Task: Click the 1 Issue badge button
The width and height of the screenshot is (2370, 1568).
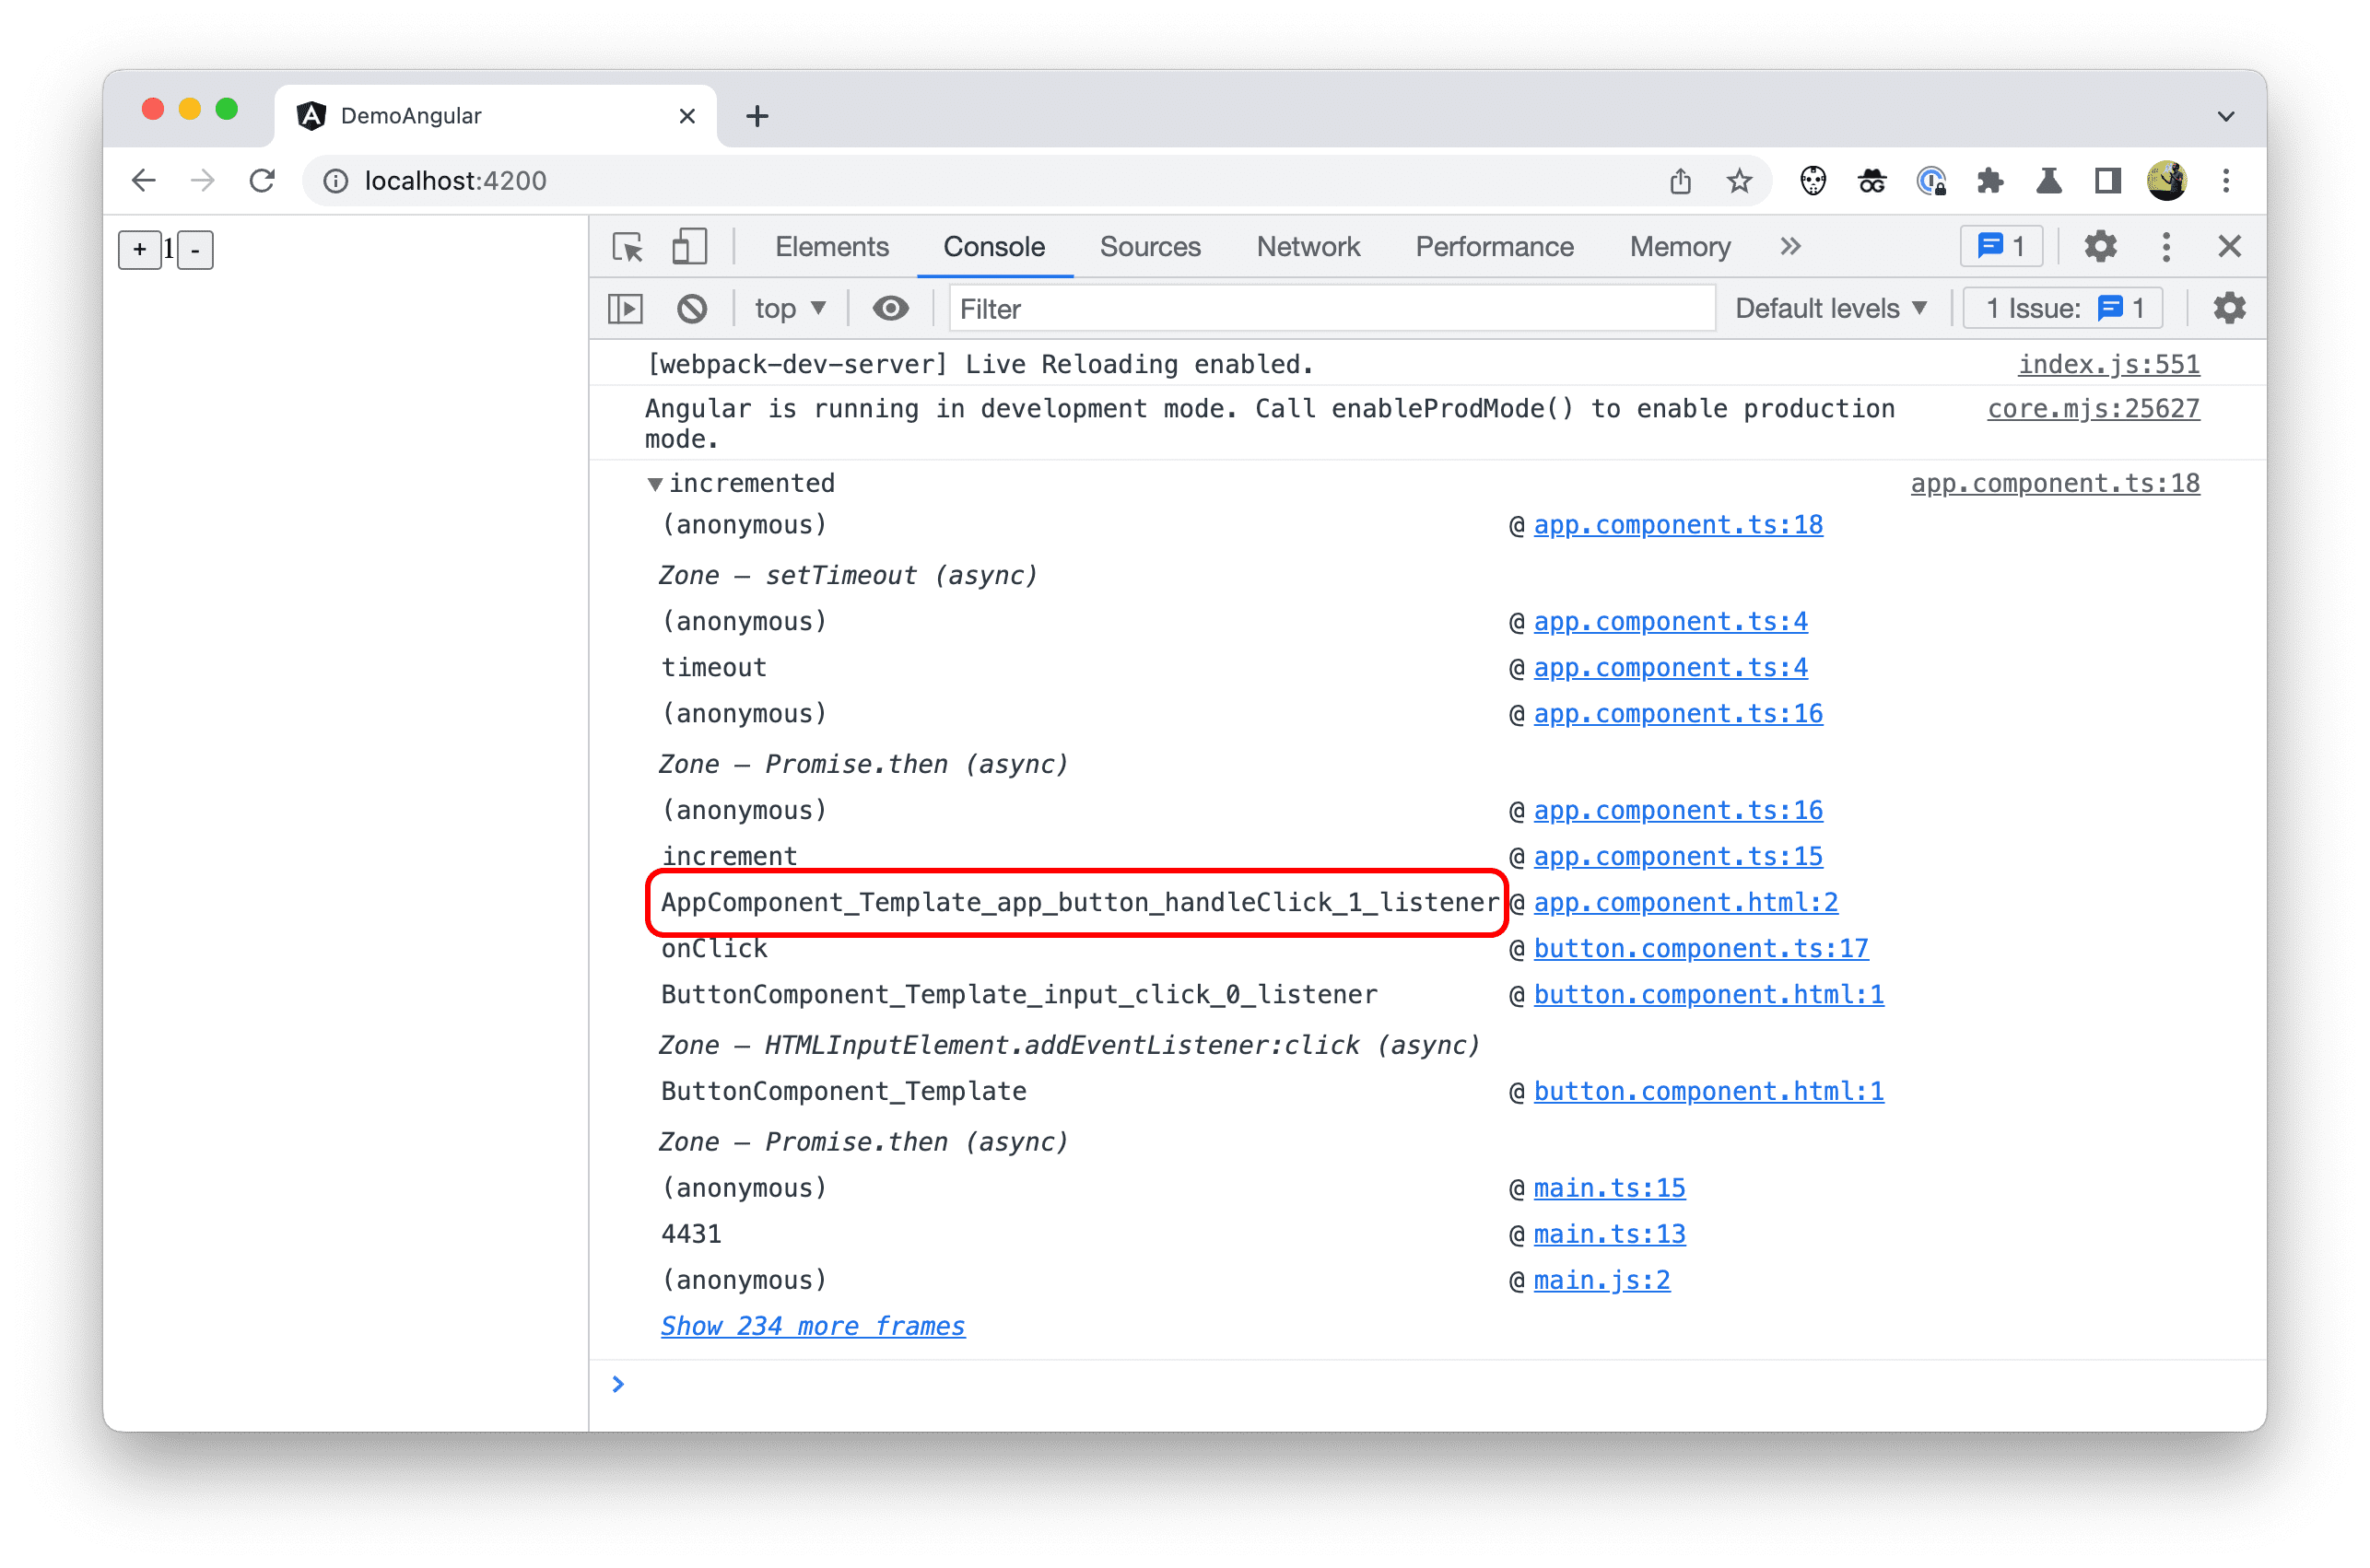Action: 2065,311
